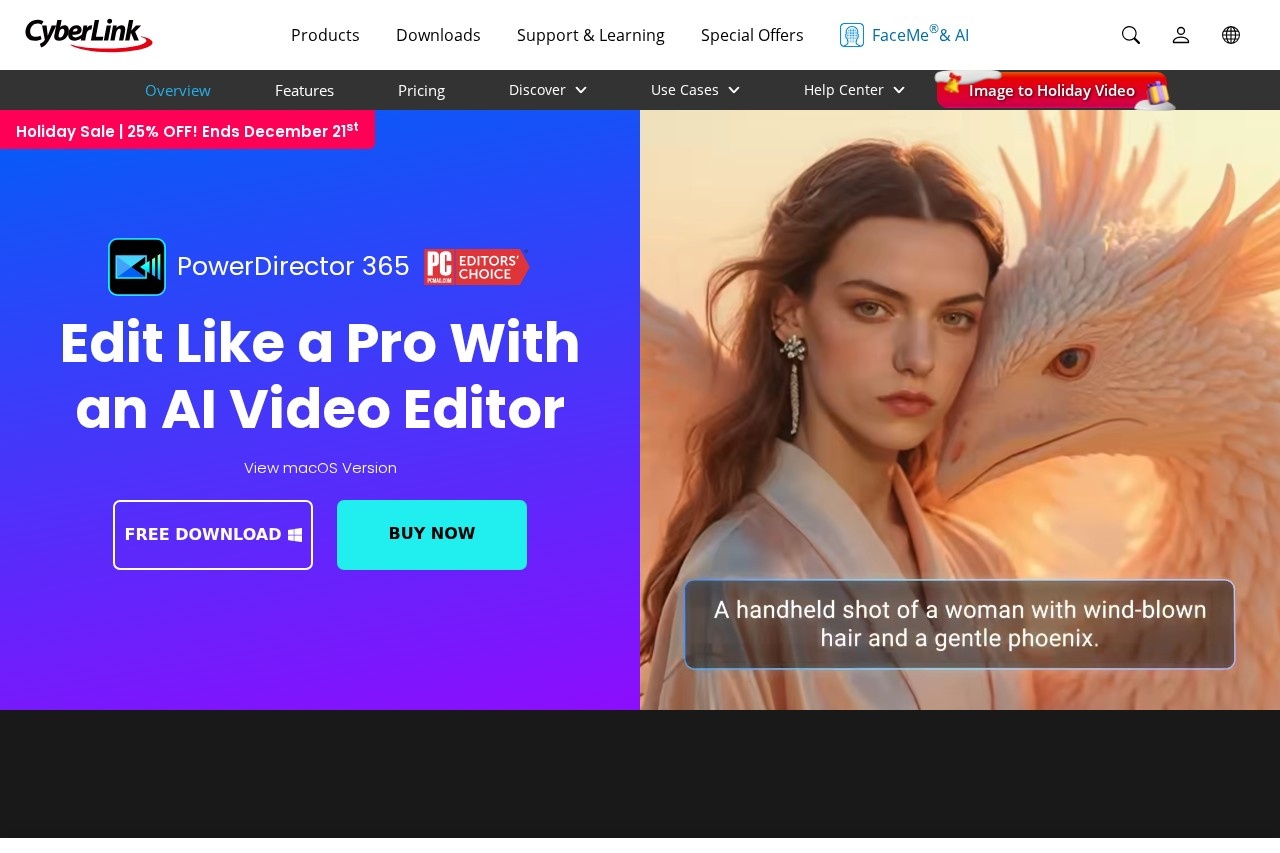1280x853 pixels.
Task: Click the PC Editors' Choice badge
Action: click(x=476, y=267)
